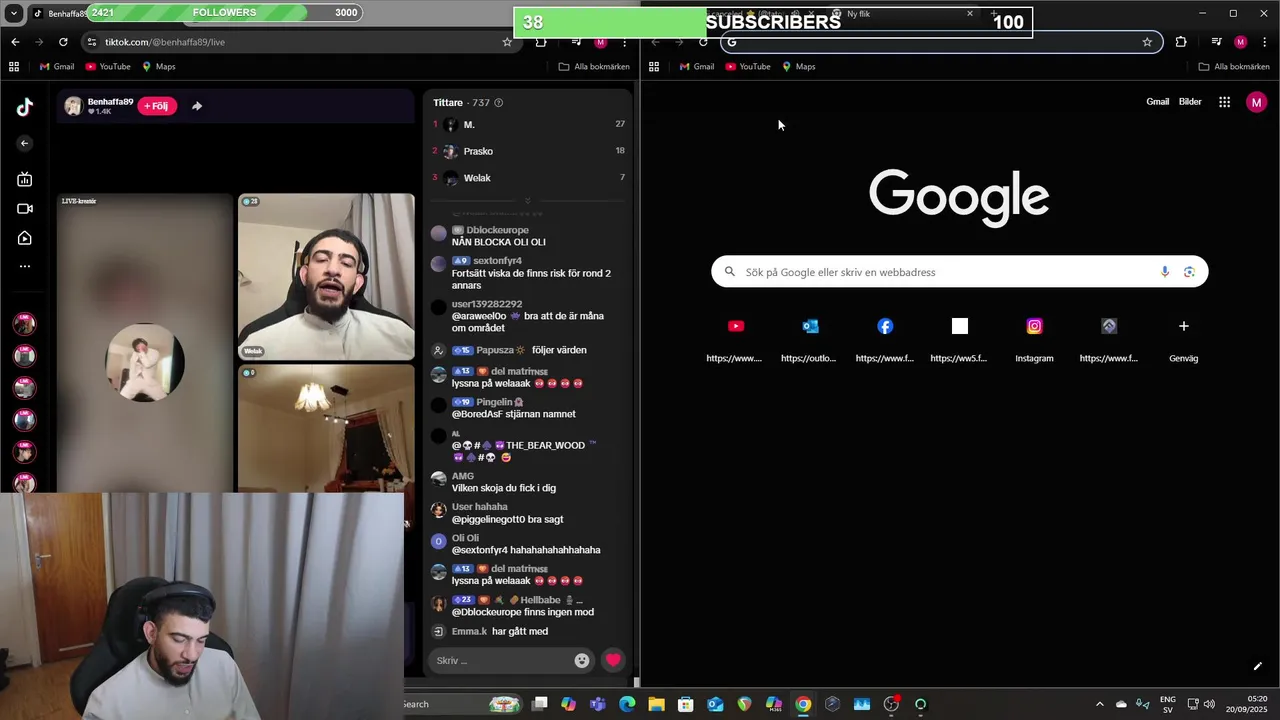Open Gmail bookmark in the TikTok window

point(57,67)
